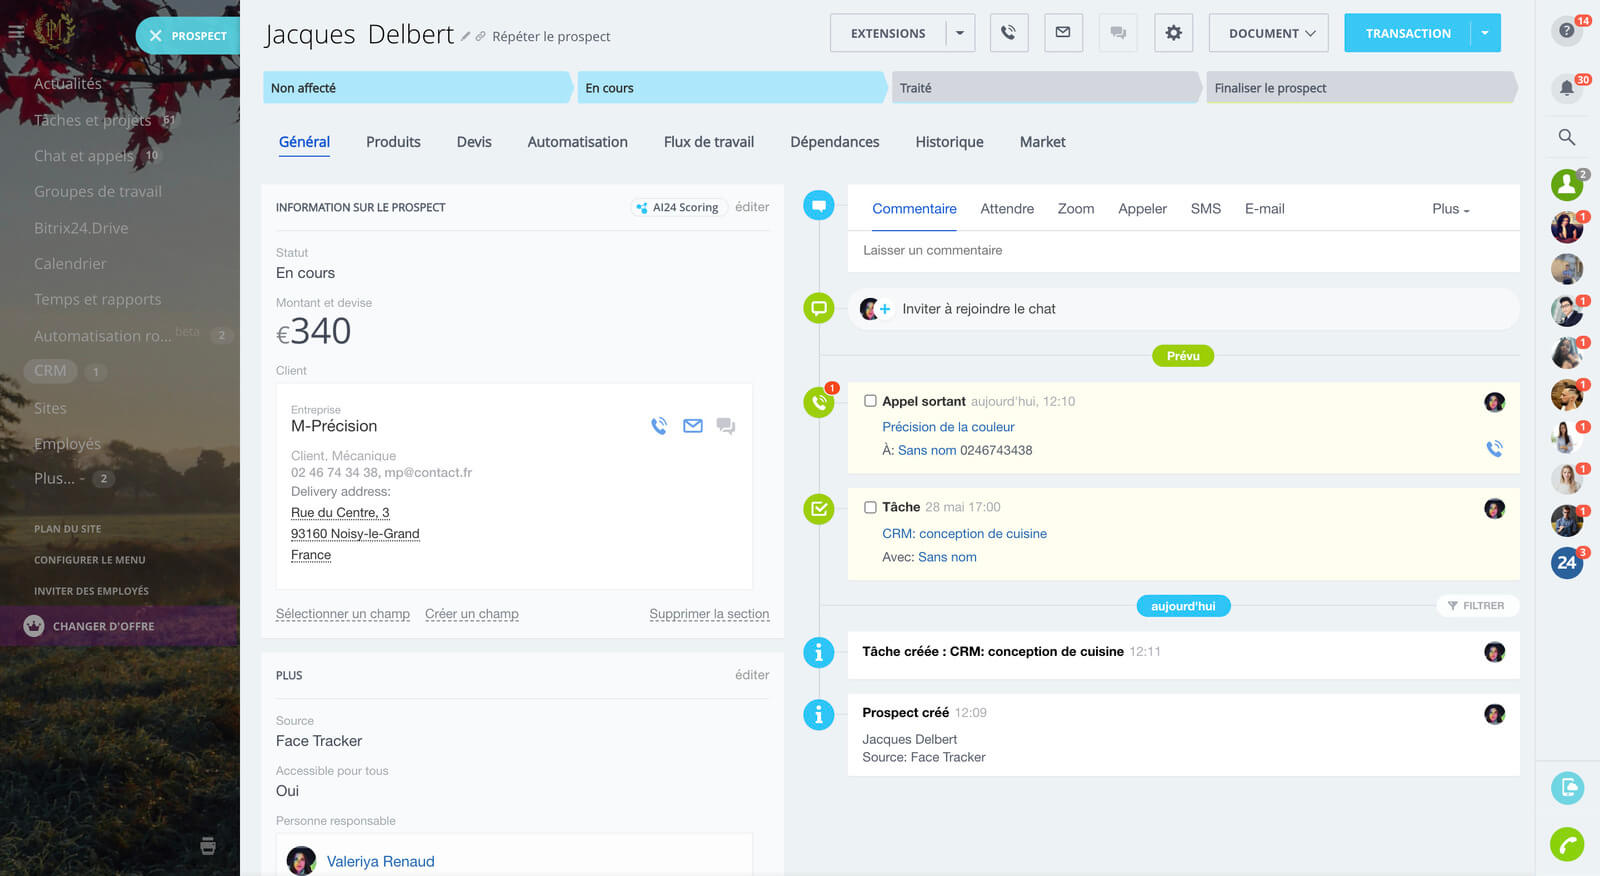Click the pencil icon beside Jacques Delbert
Screen dimensions: 1600x876
coord(466,36)
